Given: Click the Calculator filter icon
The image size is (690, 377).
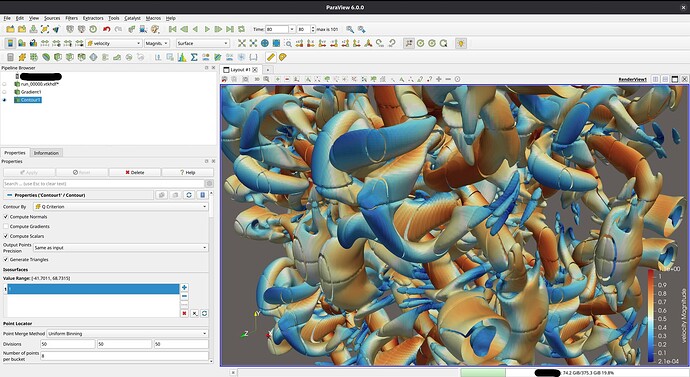Looking at the screenshot, I should [x=10, y=57].
